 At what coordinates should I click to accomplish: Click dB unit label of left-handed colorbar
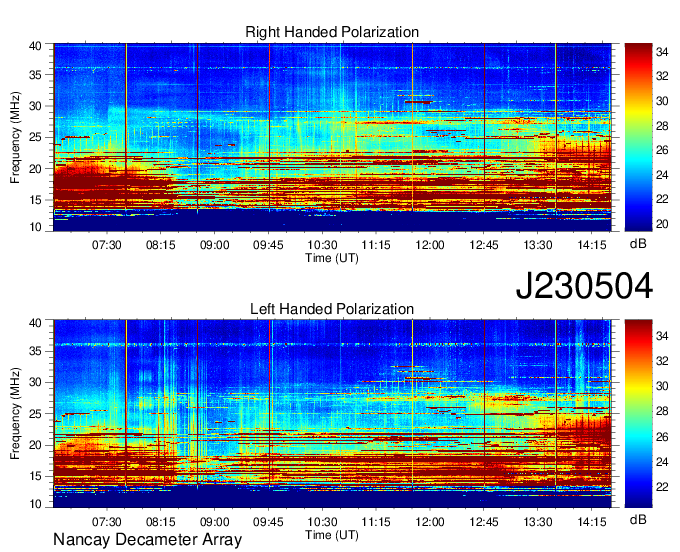click(638, 519)
